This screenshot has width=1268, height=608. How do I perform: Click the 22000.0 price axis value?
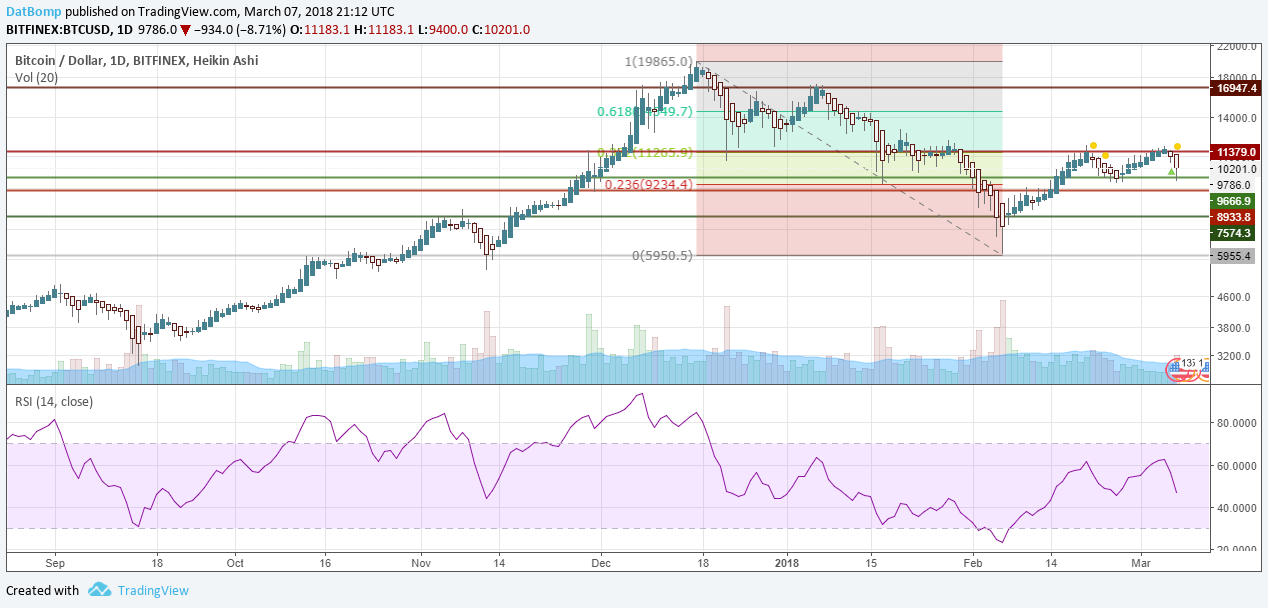(1236, 47)
